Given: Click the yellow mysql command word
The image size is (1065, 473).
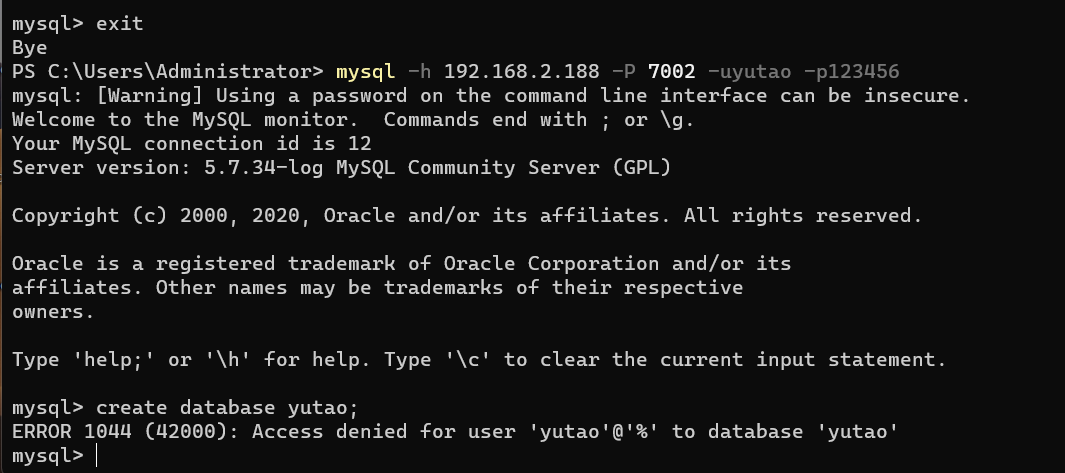Looking at the screenshot, I should (365, 71).
